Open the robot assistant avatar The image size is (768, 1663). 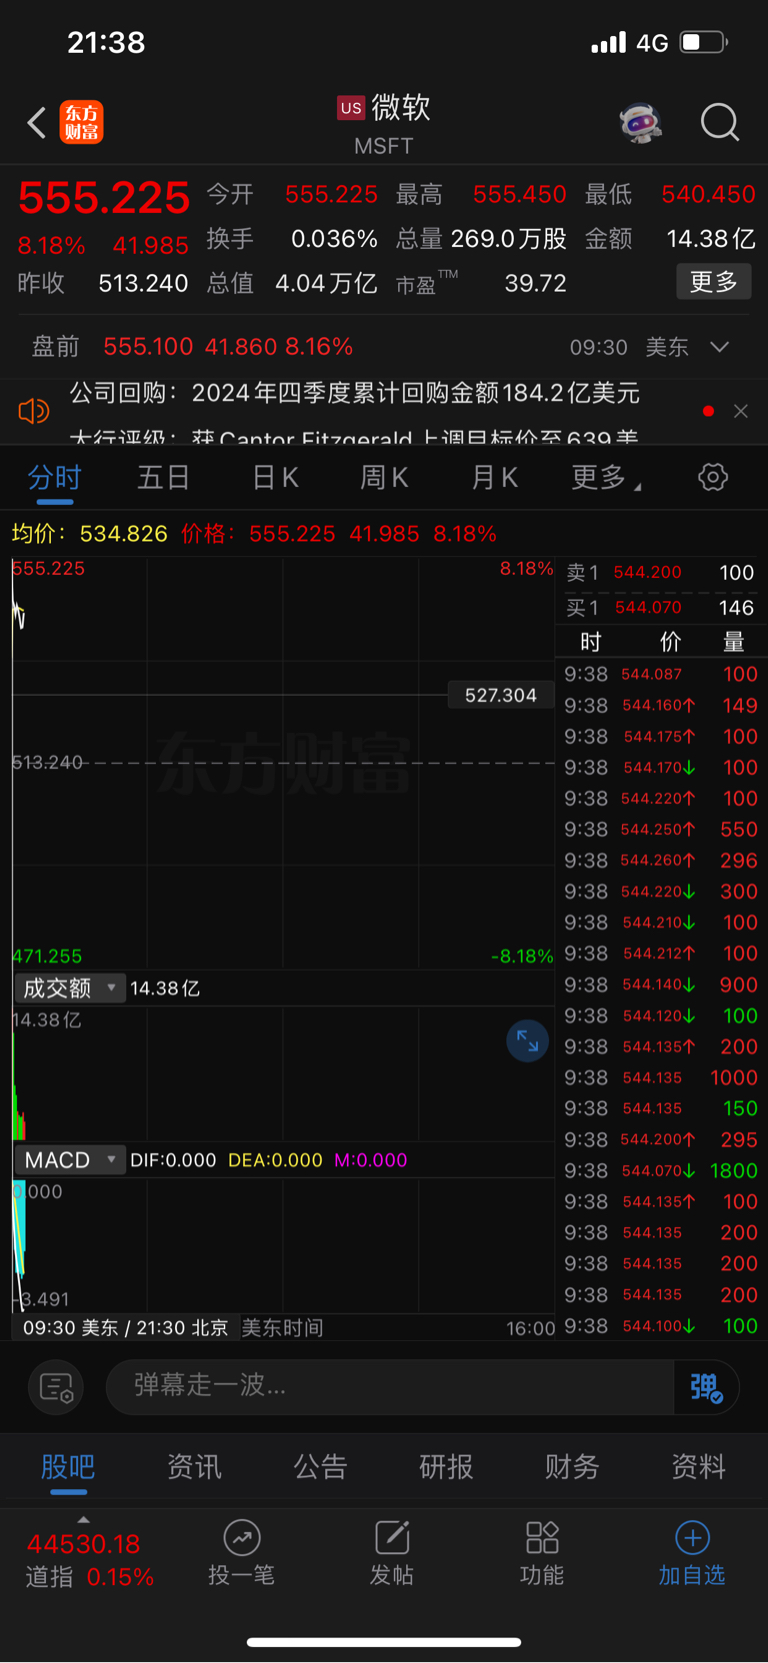point(641,123)
